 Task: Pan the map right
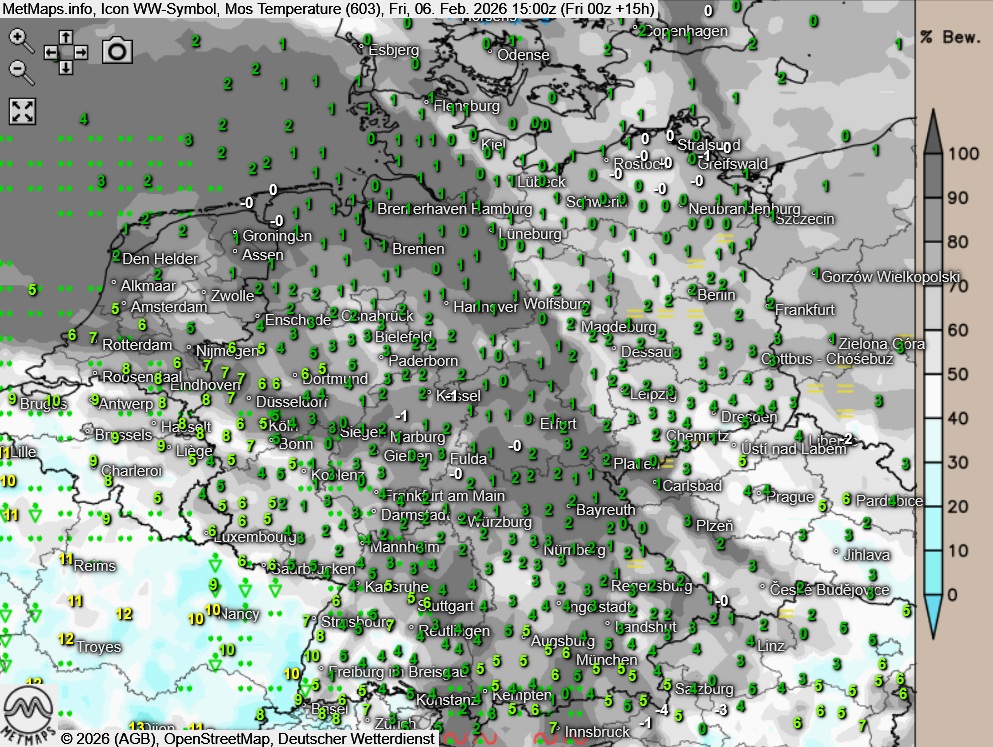coord(81,52)
